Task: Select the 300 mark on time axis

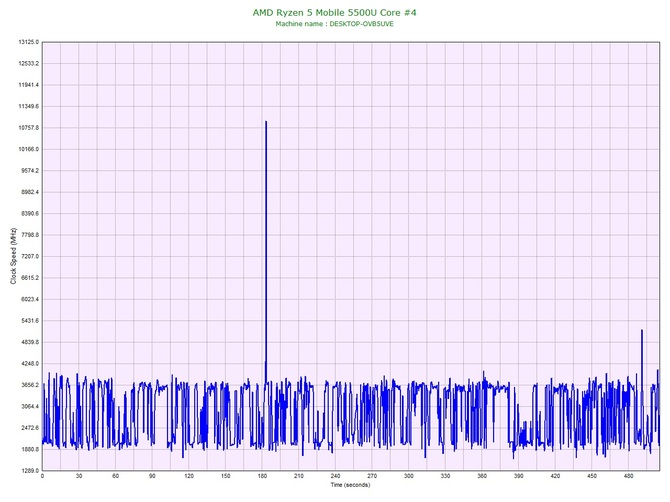Action: [408, 476]
